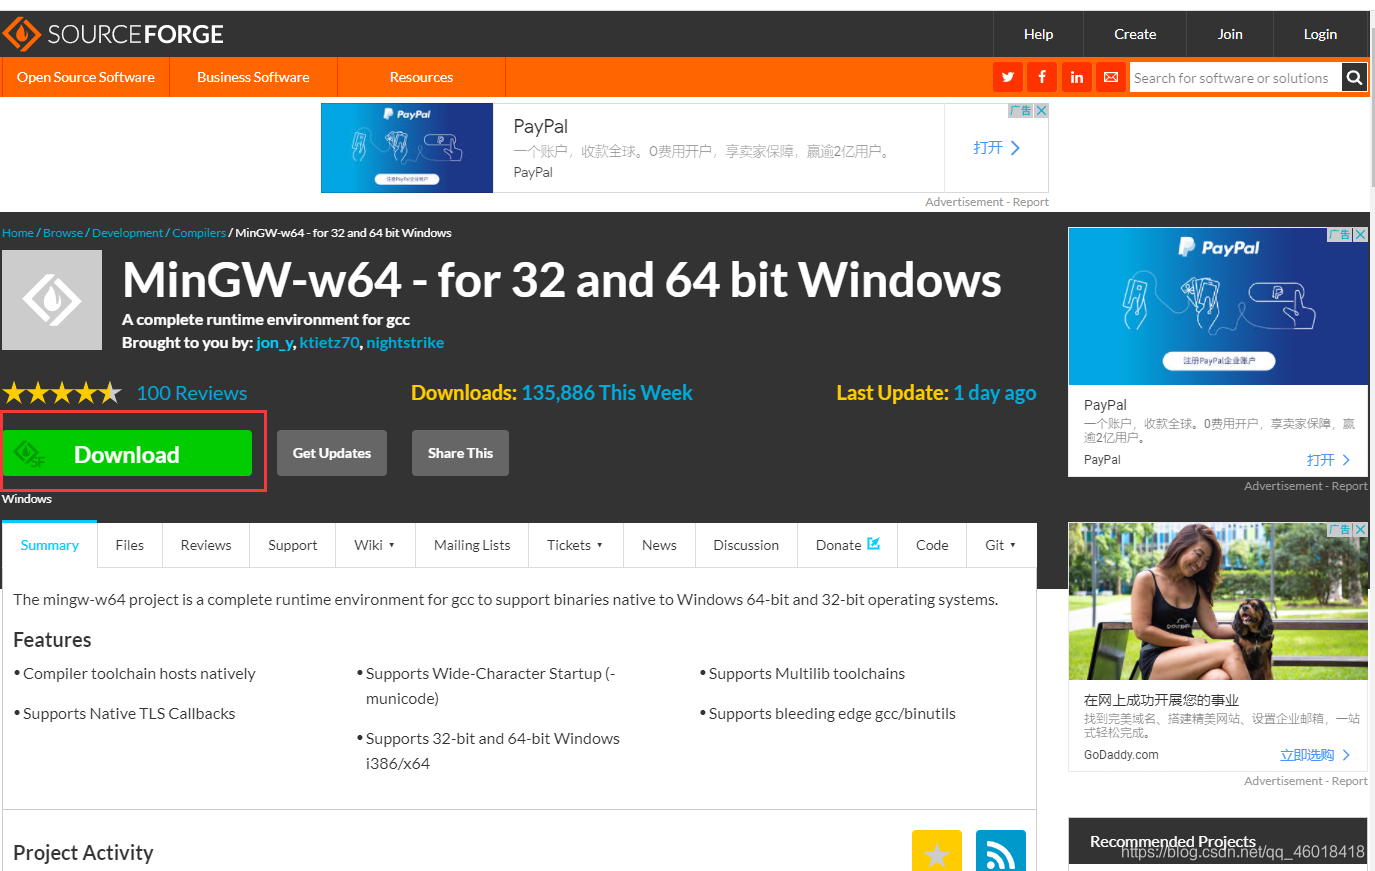Close the GoDaddy sidebar ad
Screen dimensions: 1375x871
click(1360, 529)
